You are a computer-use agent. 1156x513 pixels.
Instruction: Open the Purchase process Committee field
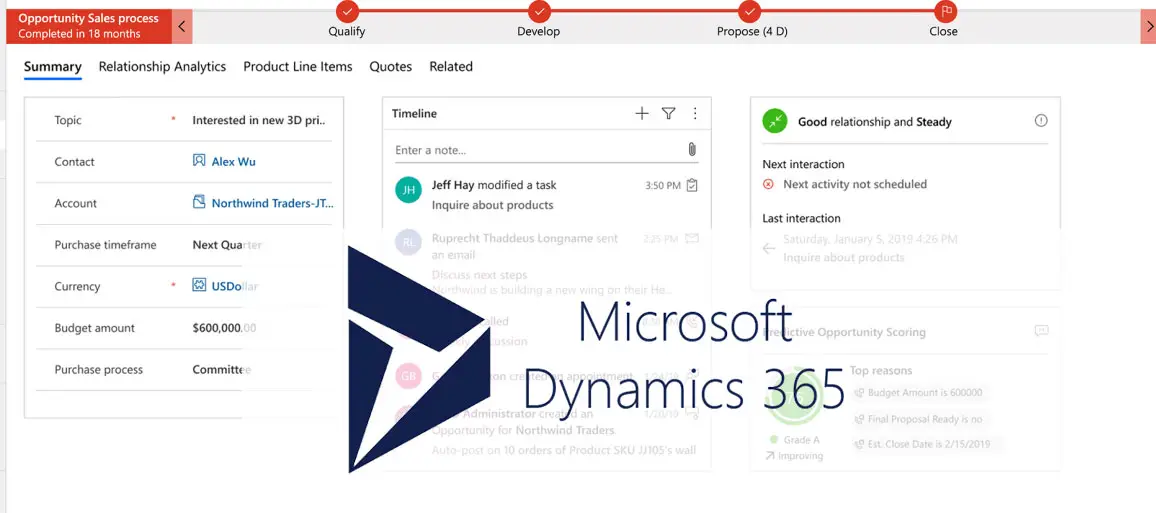[221, 369]
